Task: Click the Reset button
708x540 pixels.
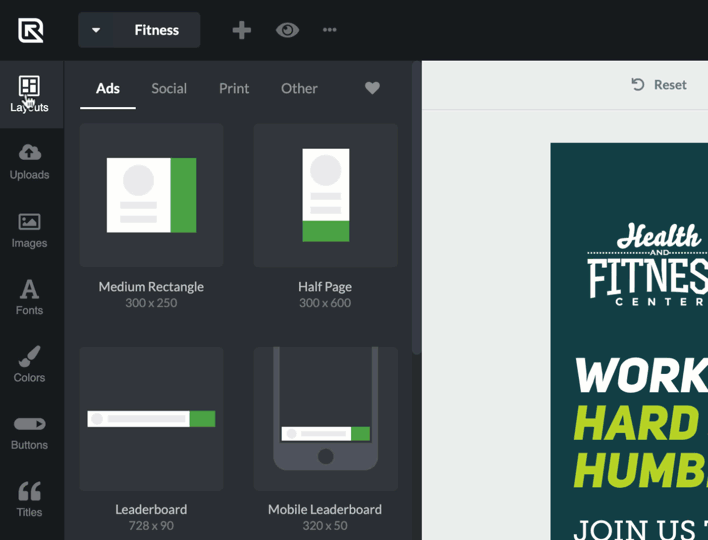Action: coord(659,85)
